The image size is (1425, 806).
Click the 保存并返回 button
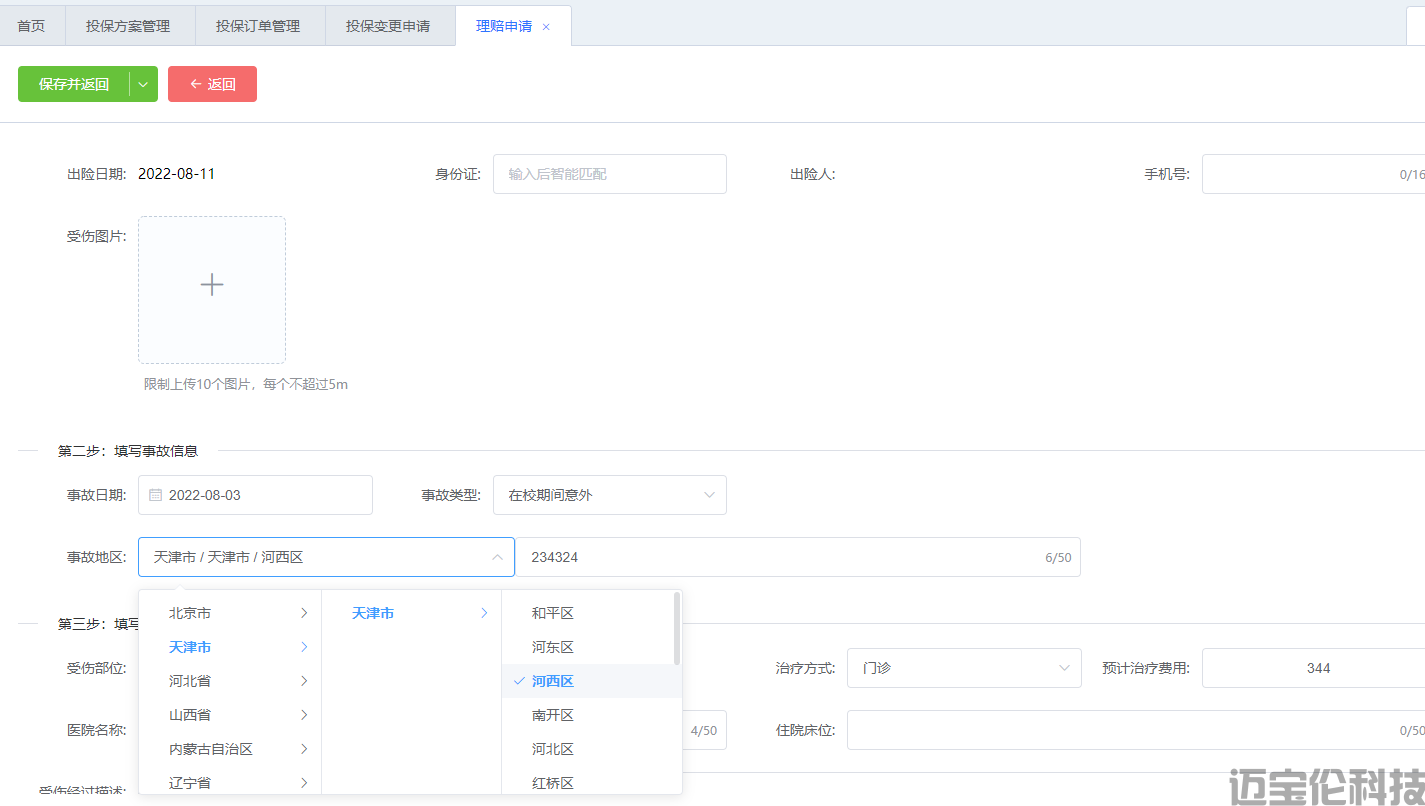click(74, 84)
